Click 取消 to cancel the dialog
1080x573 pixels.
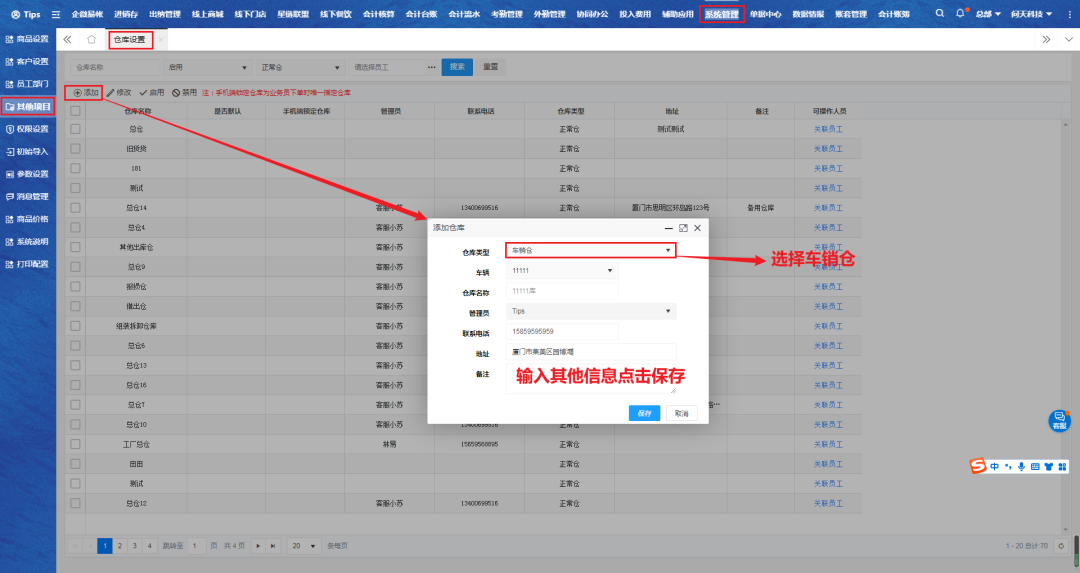point(680,413)
